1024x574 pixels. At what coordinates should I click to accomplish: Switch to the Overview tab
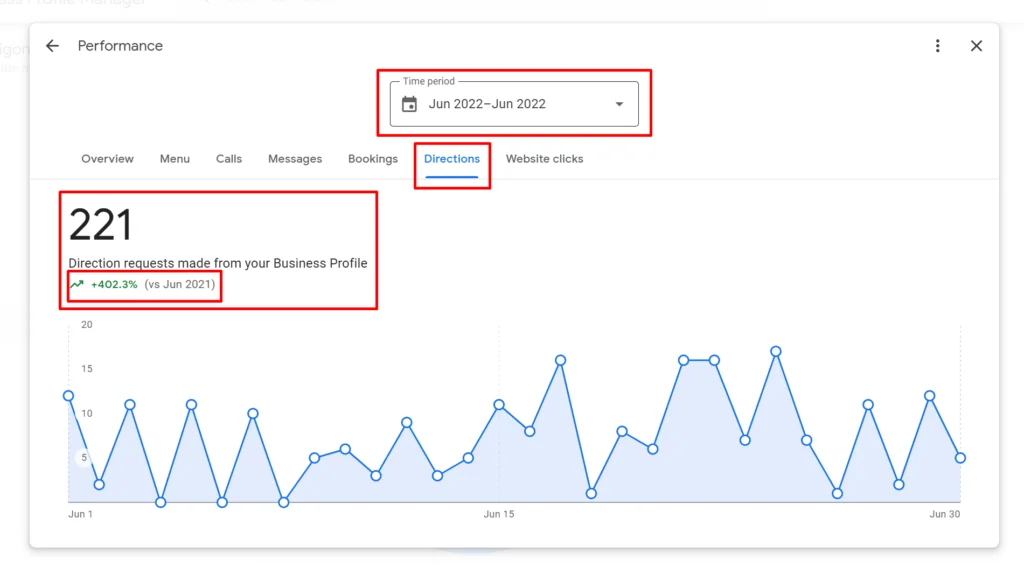pyautogui.click(x=107, y=159)
